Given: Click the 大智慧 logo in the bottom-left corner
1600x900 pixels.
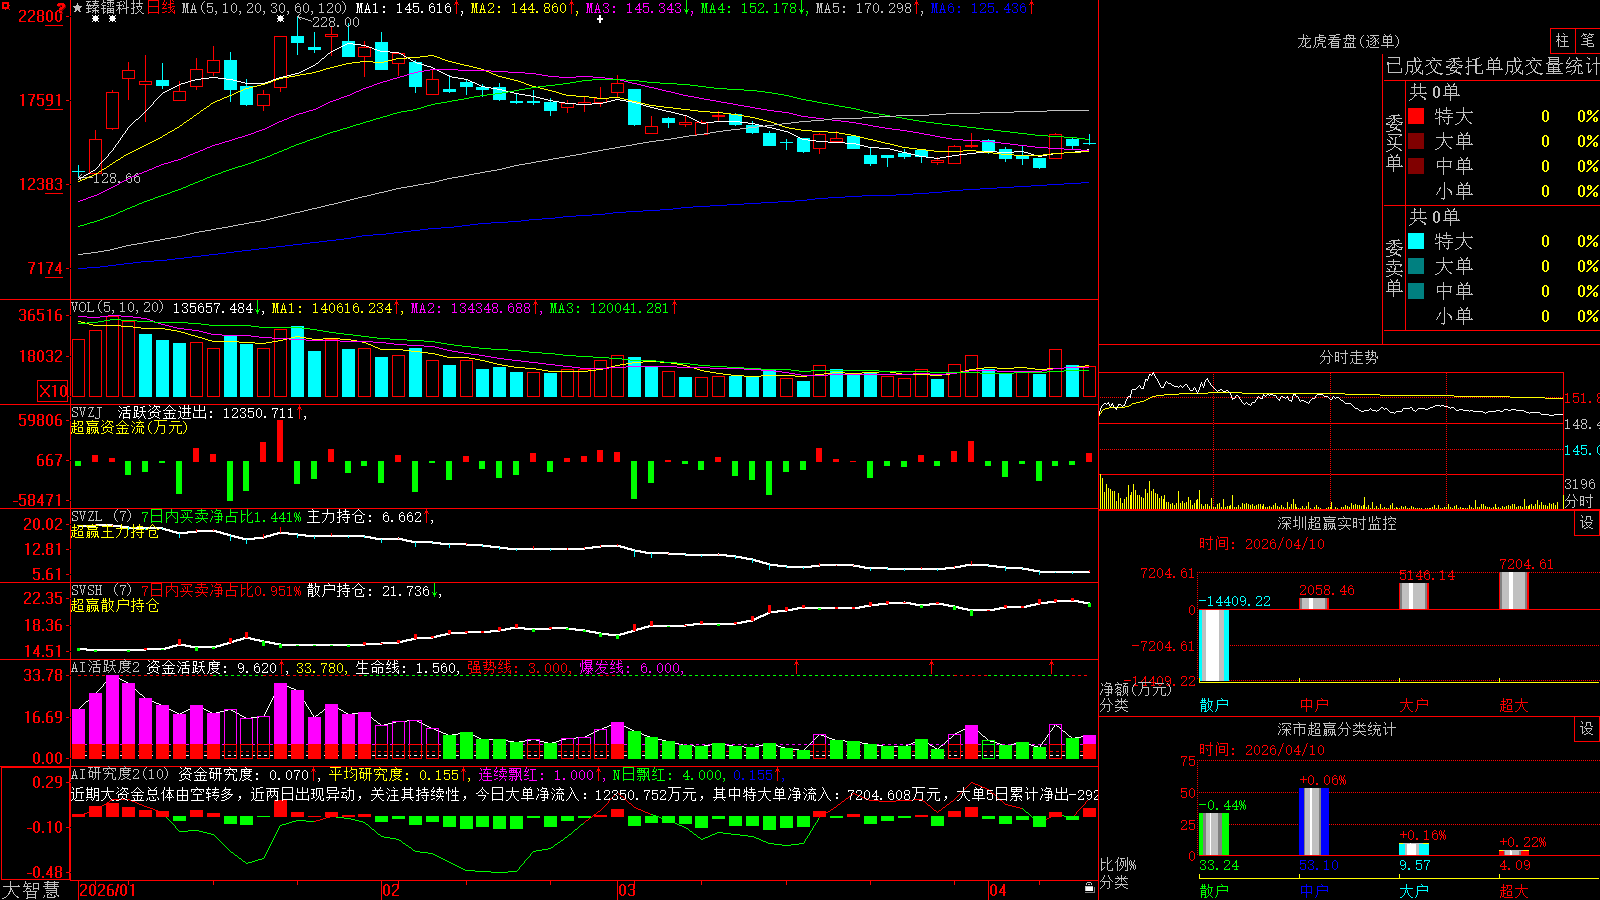Looking at the screenshot, I should pyautogui.click(x=31, y=890).
